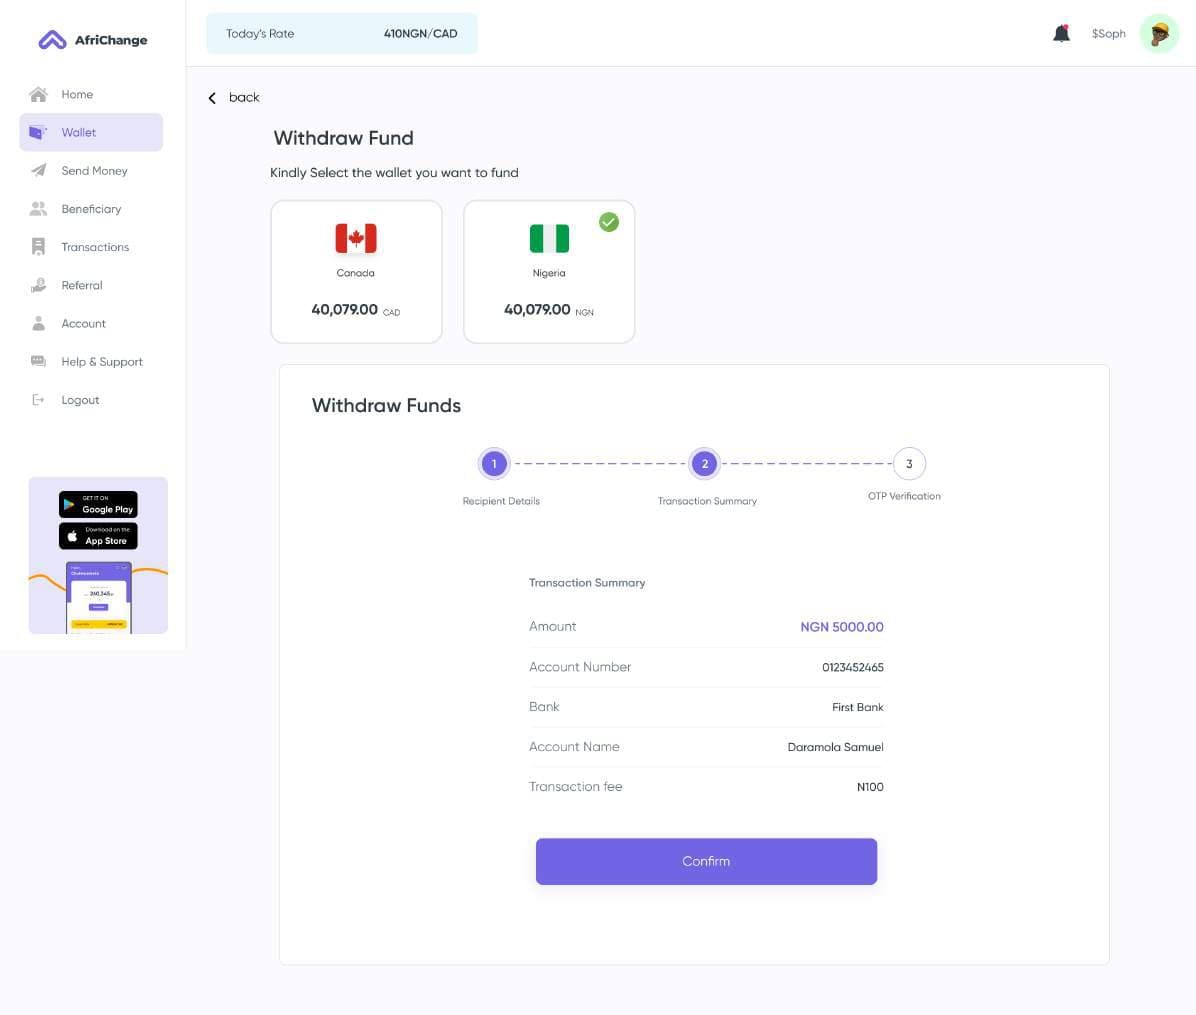Screen dimensions: 1196x1015
Task: Click the Recipient Details step label
Action: 501,501
